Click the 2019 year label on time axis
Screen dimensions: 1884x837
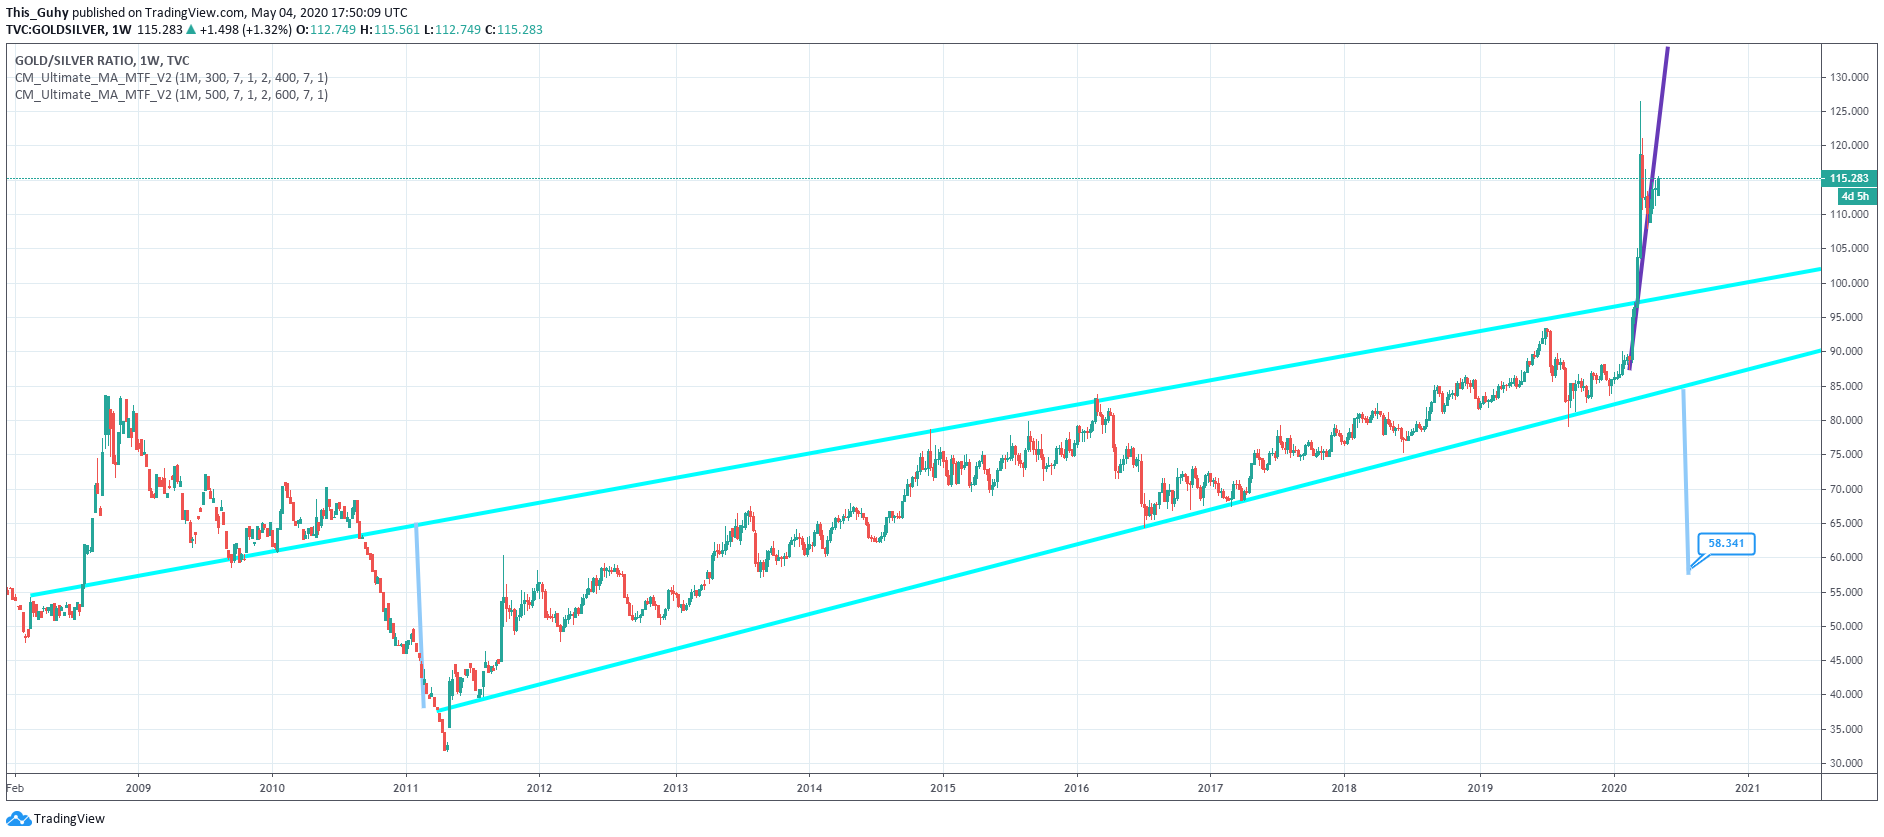coord(1480,788)
